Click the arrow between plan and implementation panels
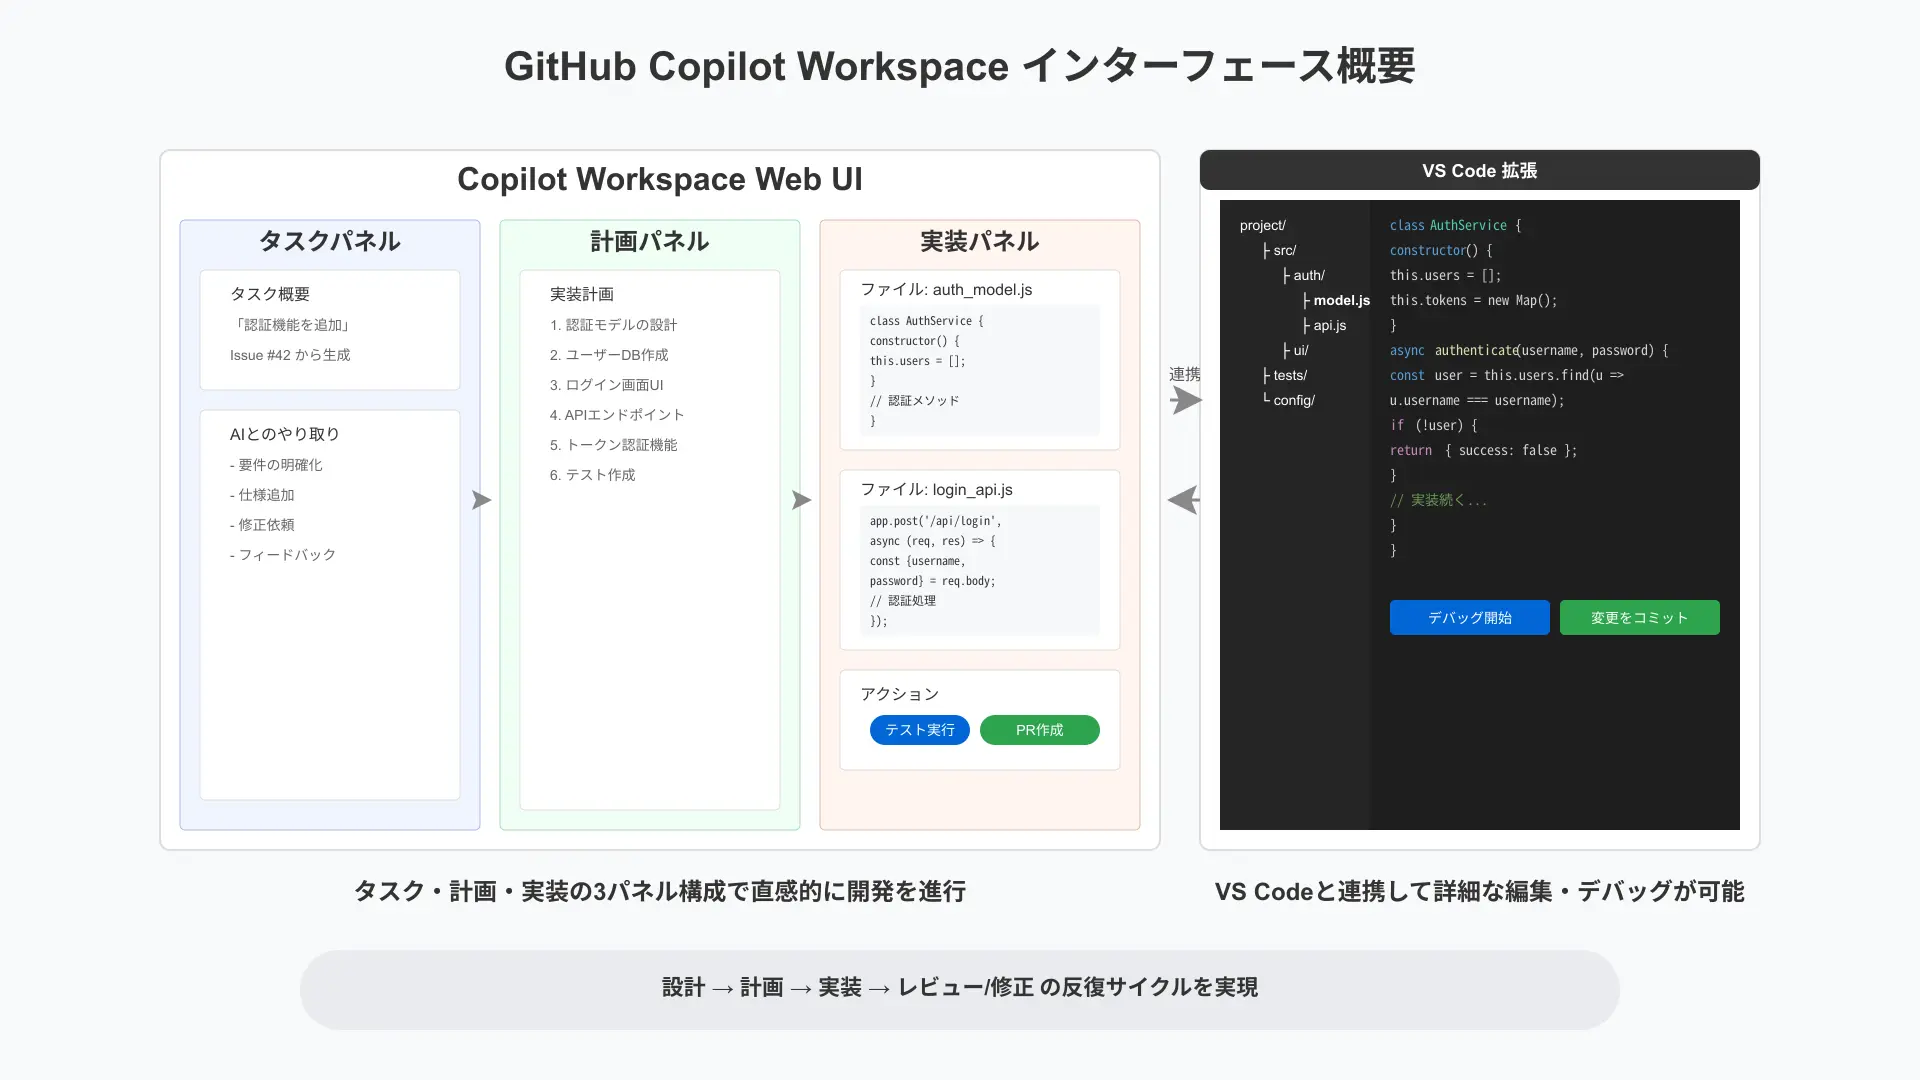The height and width of the screenshot is (1080, 1920). (x=802, y=500)
